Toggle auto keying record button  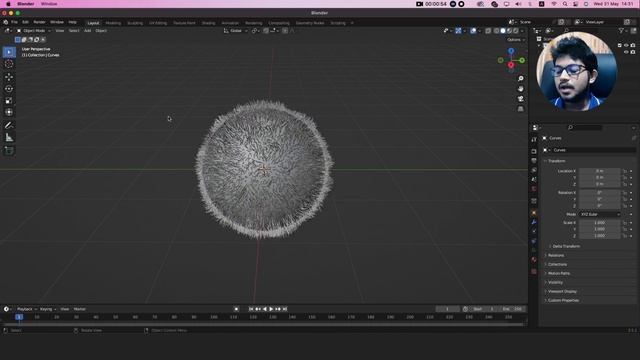click(236, 309)
